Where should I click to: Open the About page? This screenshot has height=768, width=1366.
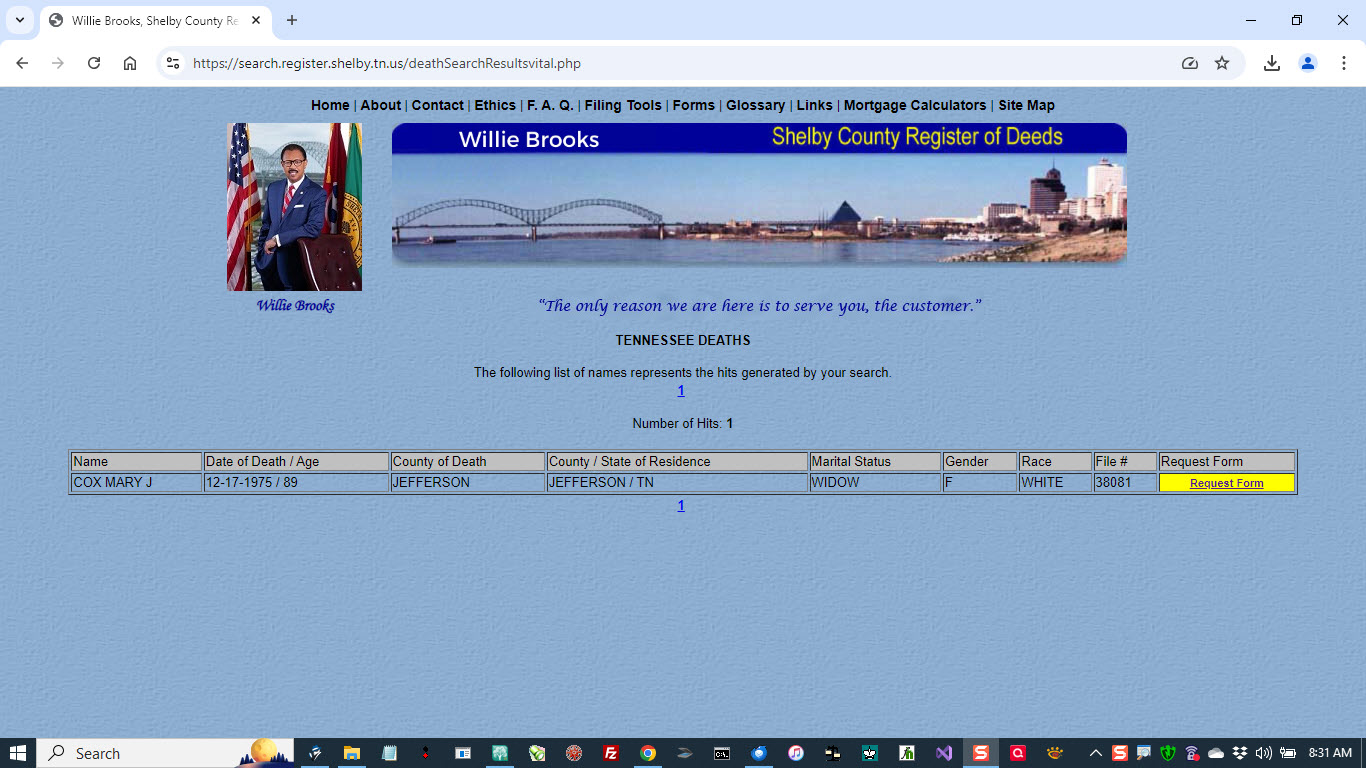click(380, 105)
